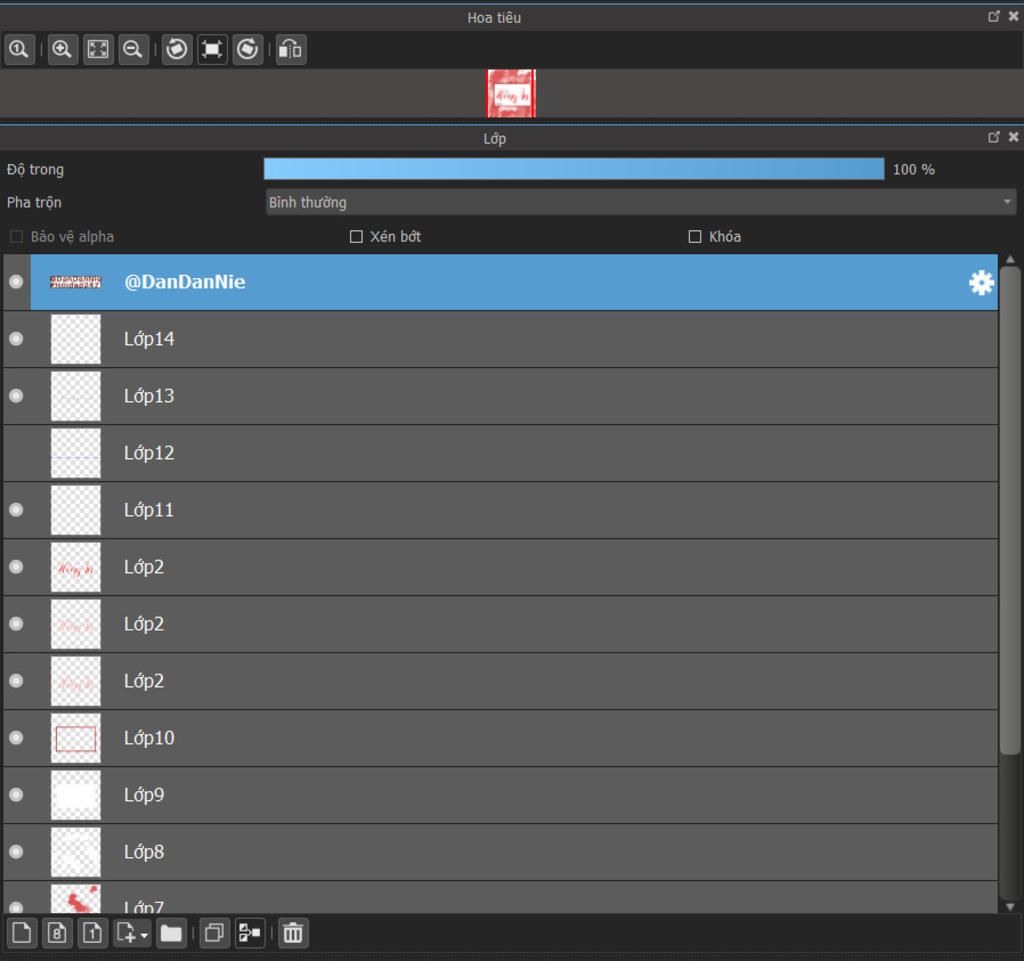The width and height of the screenshot is (1024, 961).
Task: Hide the Lớp14 layer
Action: [x=16, y=339]
